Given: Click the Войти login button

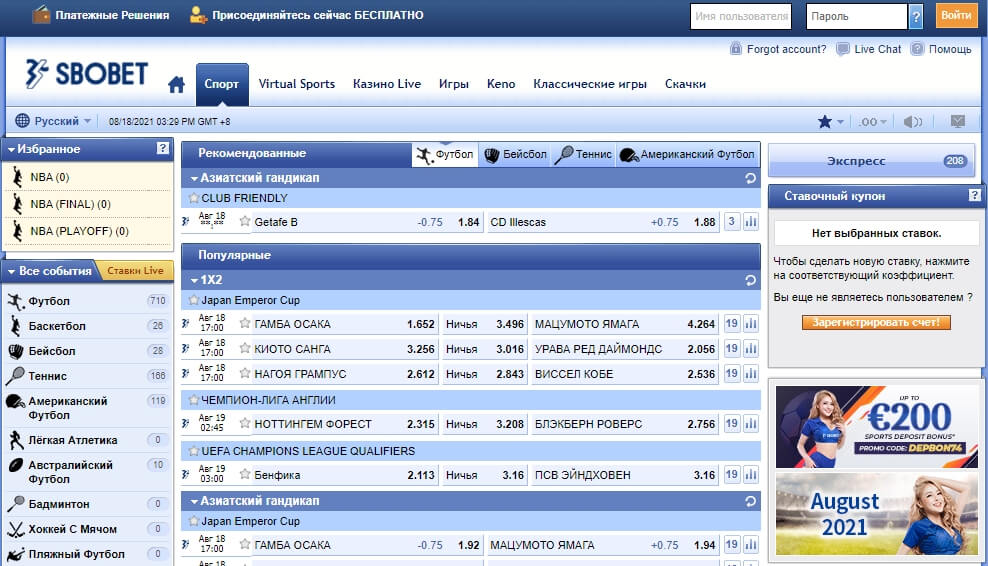Looking at the screenshot, I should pos(956,16).
